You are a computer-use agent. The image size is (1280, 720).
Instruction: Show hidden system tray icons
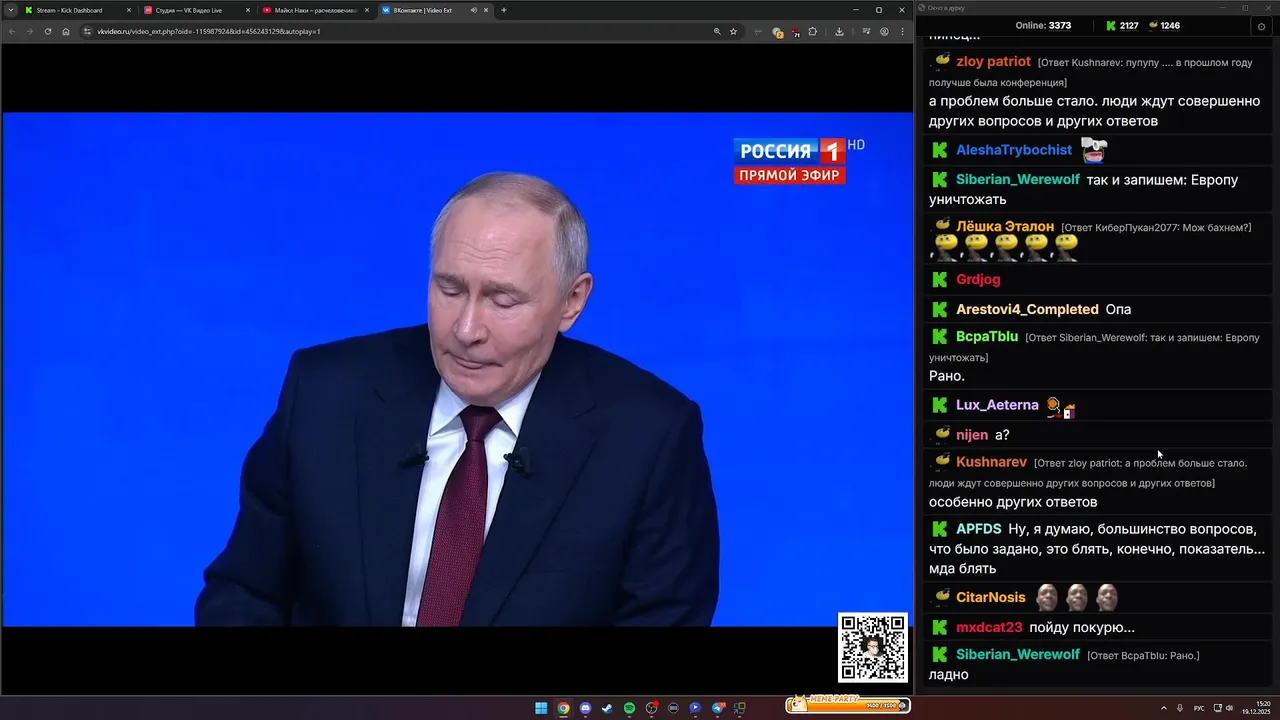1164,708
